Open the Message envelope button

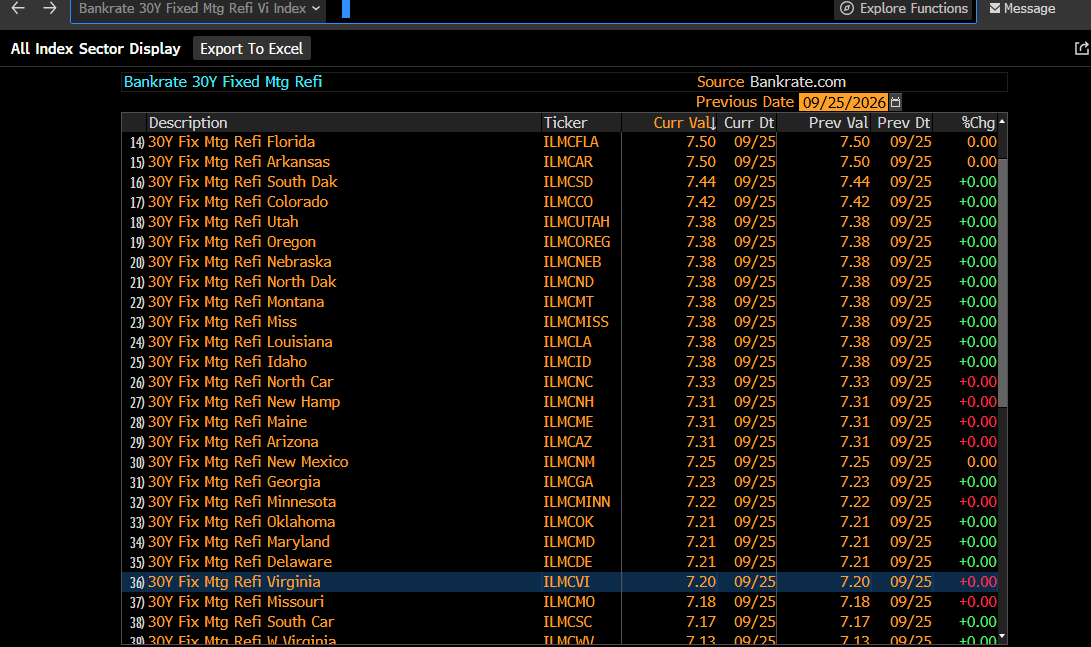pyautogui.click(x=1022, y=8)
